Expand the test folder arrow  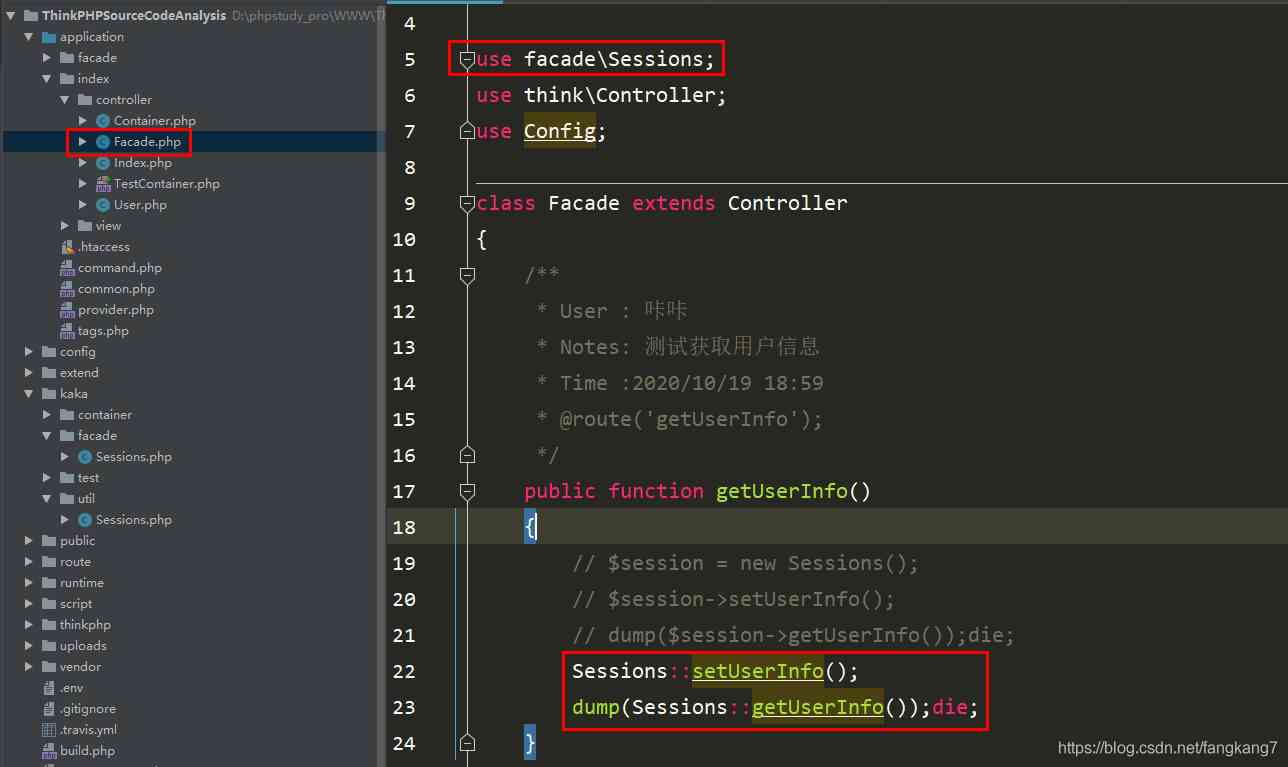click(x=47, y=478)
